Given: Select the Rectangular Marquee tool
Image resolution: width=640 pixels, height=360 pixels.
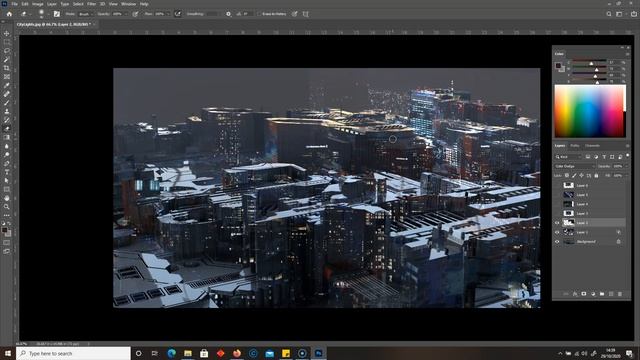Looking at the screenshot, I should (7, 42).
